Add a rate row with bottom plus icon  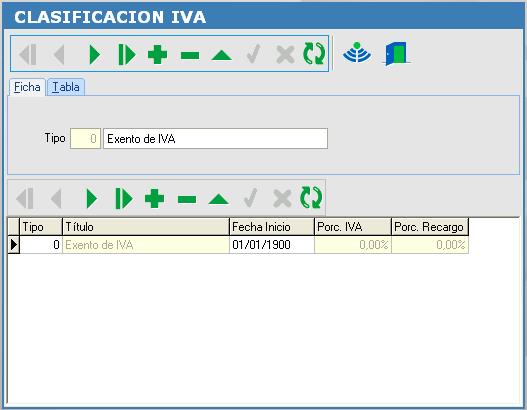[154, 199]
